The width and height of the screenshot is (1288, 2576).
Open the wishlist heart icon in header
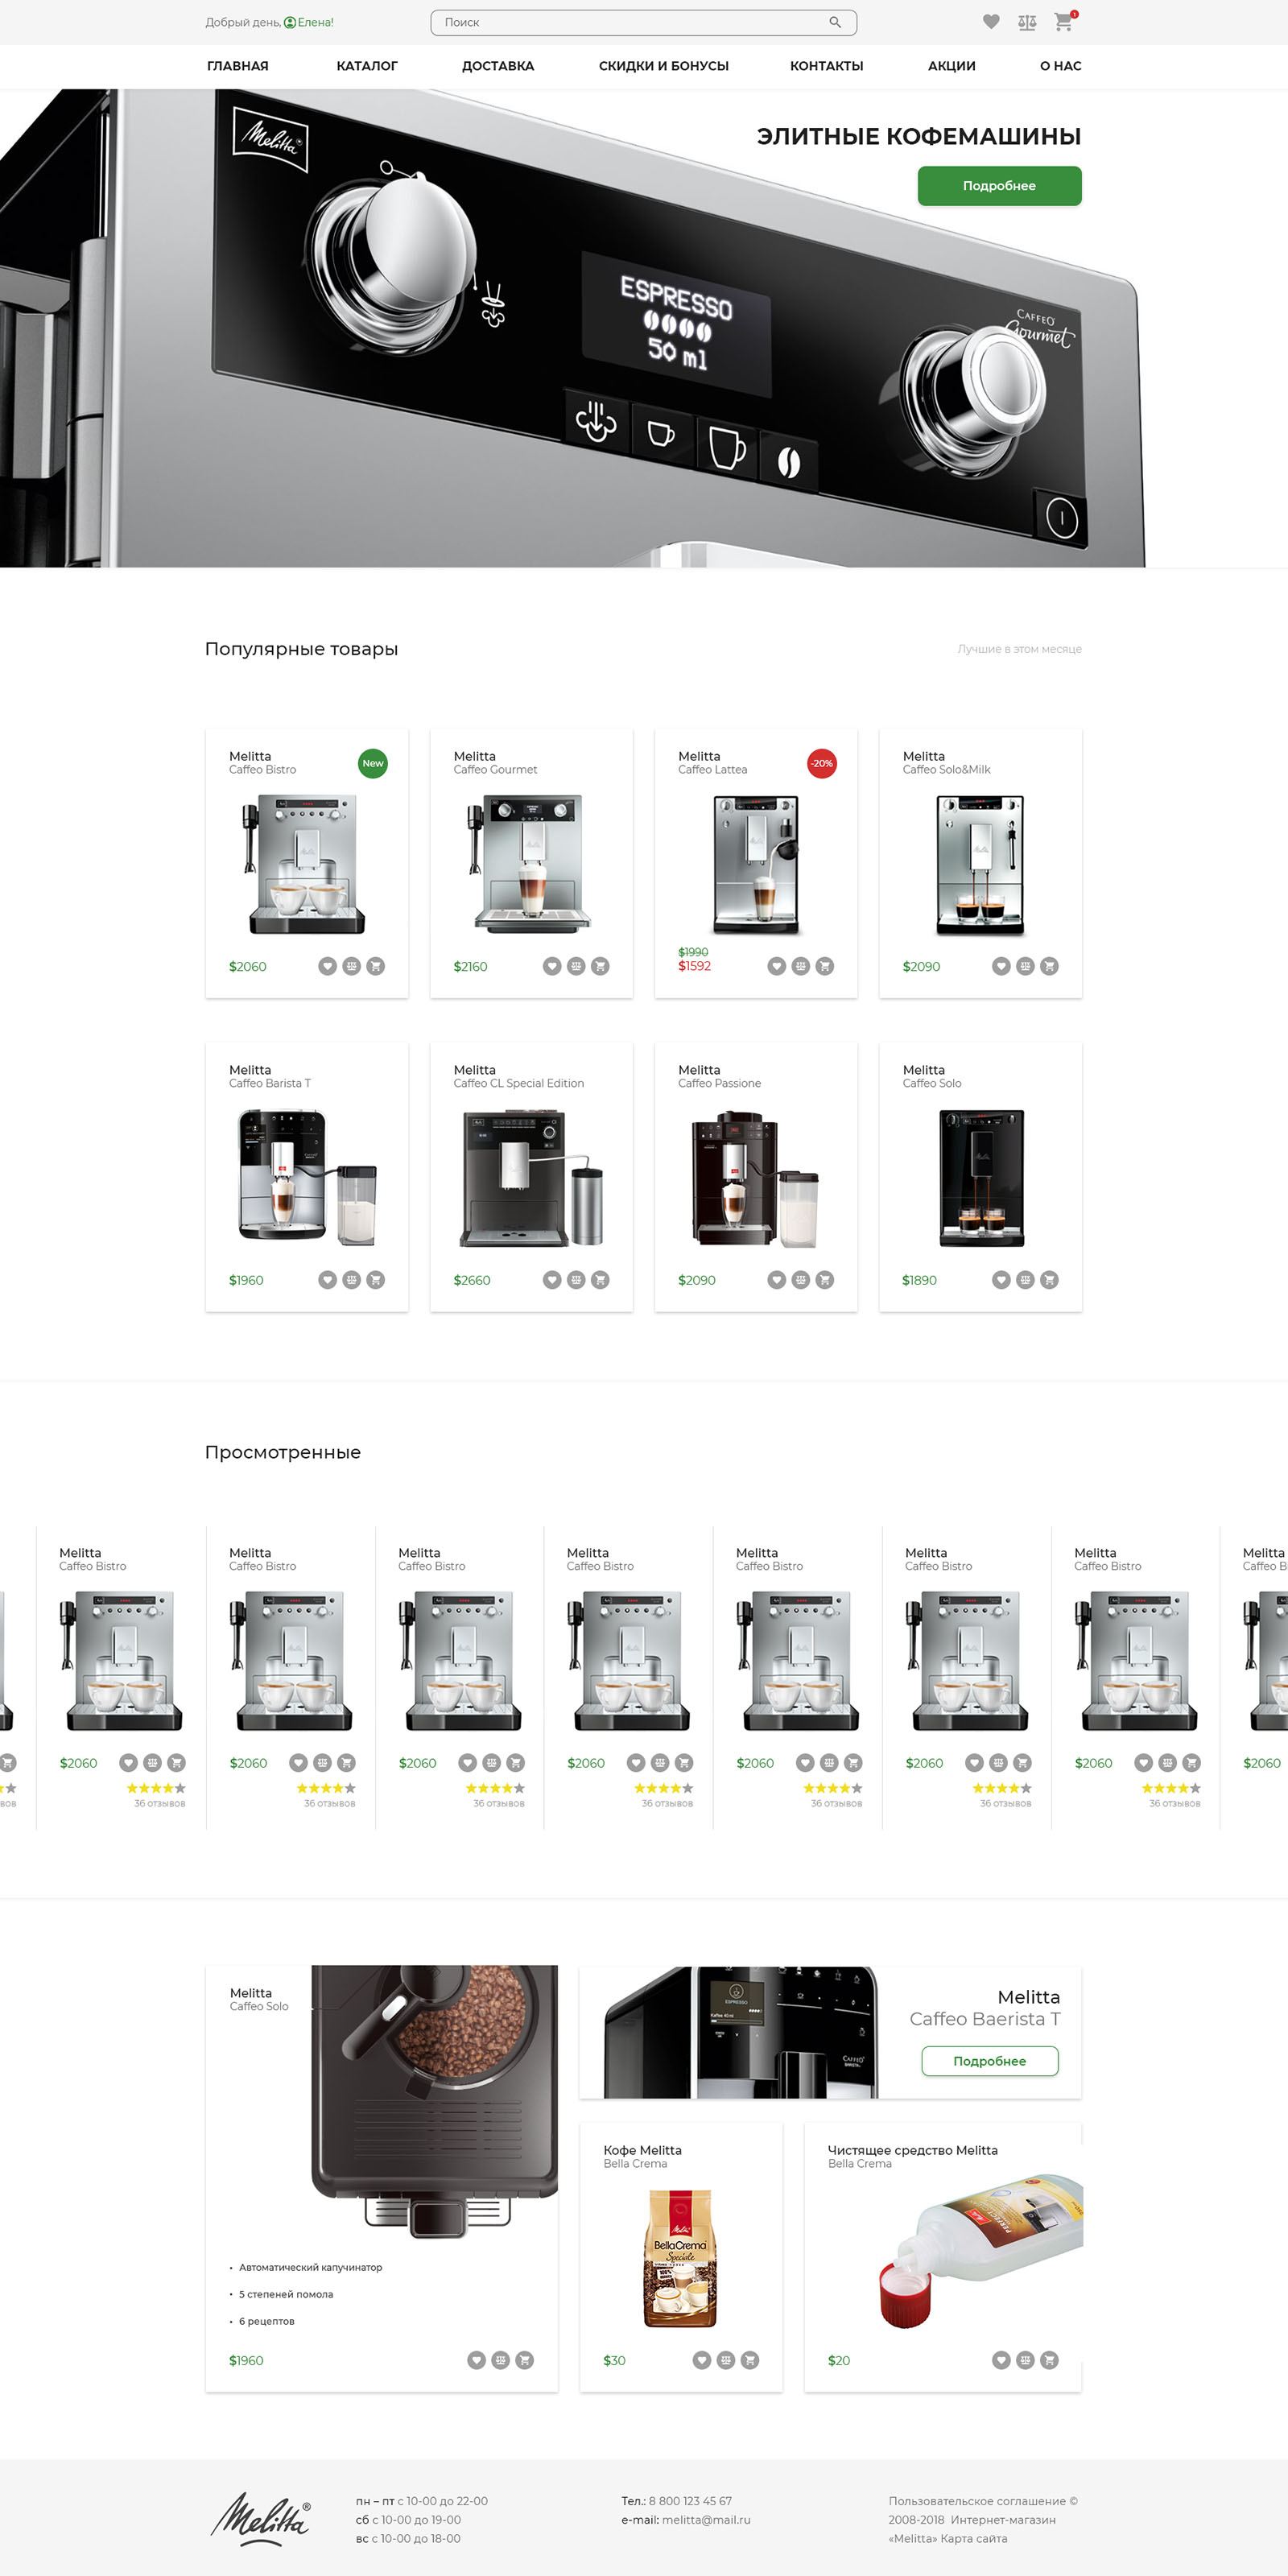click(991, 22)
